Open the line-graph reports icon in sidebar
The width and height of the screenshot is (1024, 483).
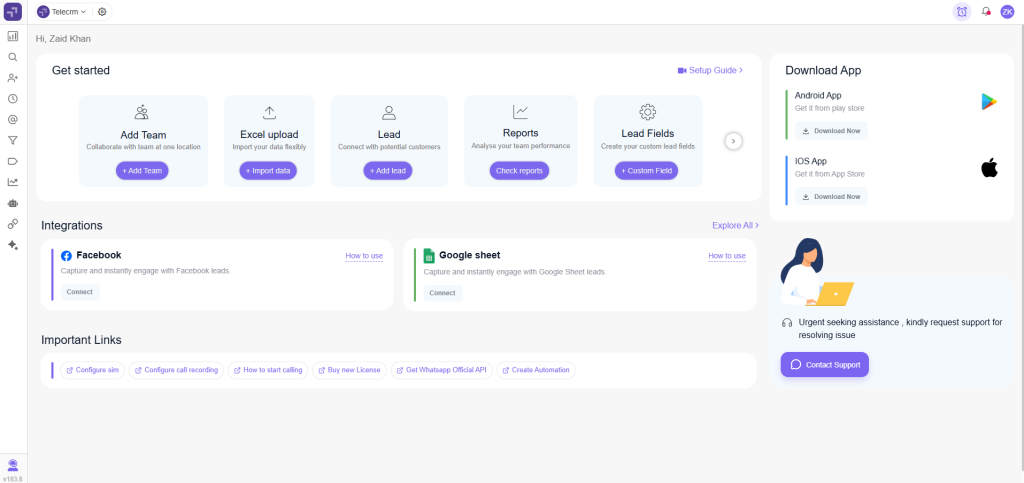point(13,182)
